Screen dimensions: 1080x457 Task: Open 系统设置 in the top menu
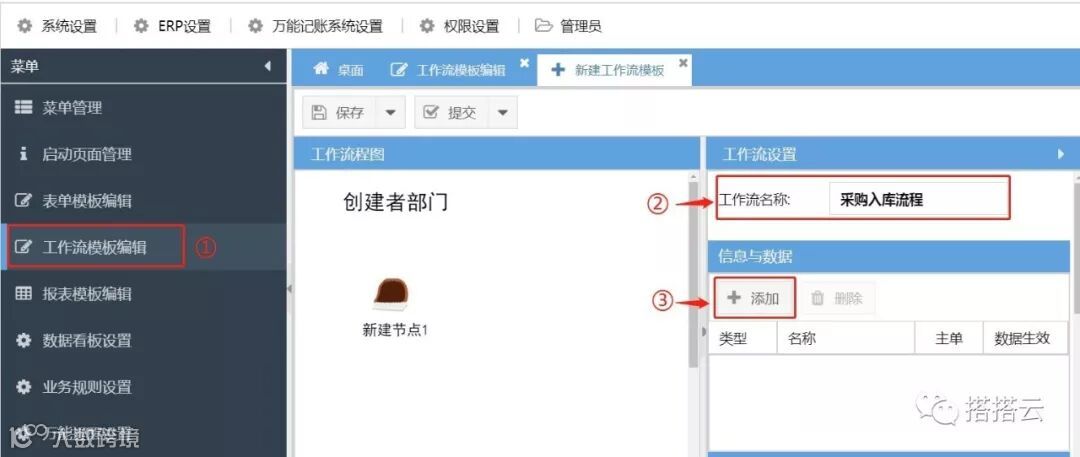(x=58, y=26)
